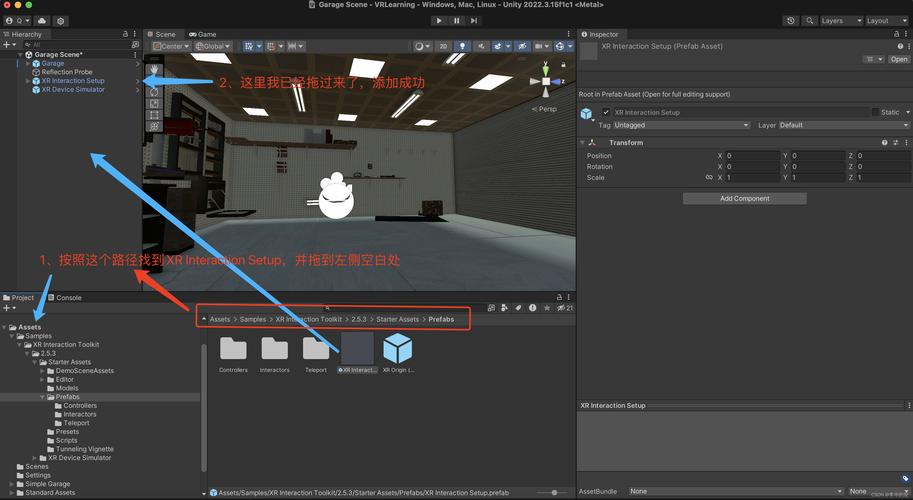913x500 pixels.
Task: Click the settings gear icon in the top toolbar
Action: click(61, 21)
